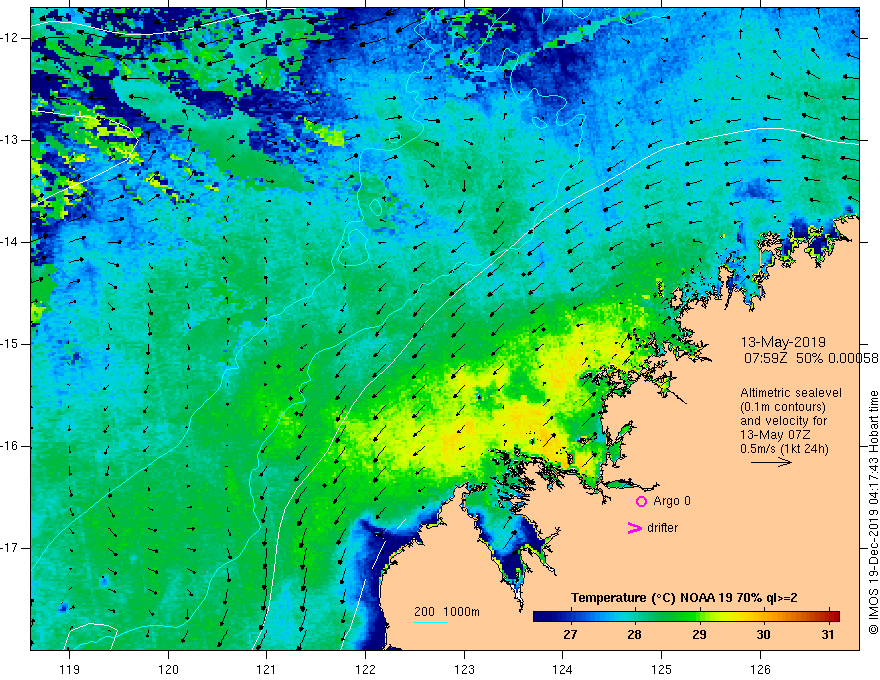Click the -13 latitude axis label
This screenshot has height=680, width=880.
tap(11, 140)
